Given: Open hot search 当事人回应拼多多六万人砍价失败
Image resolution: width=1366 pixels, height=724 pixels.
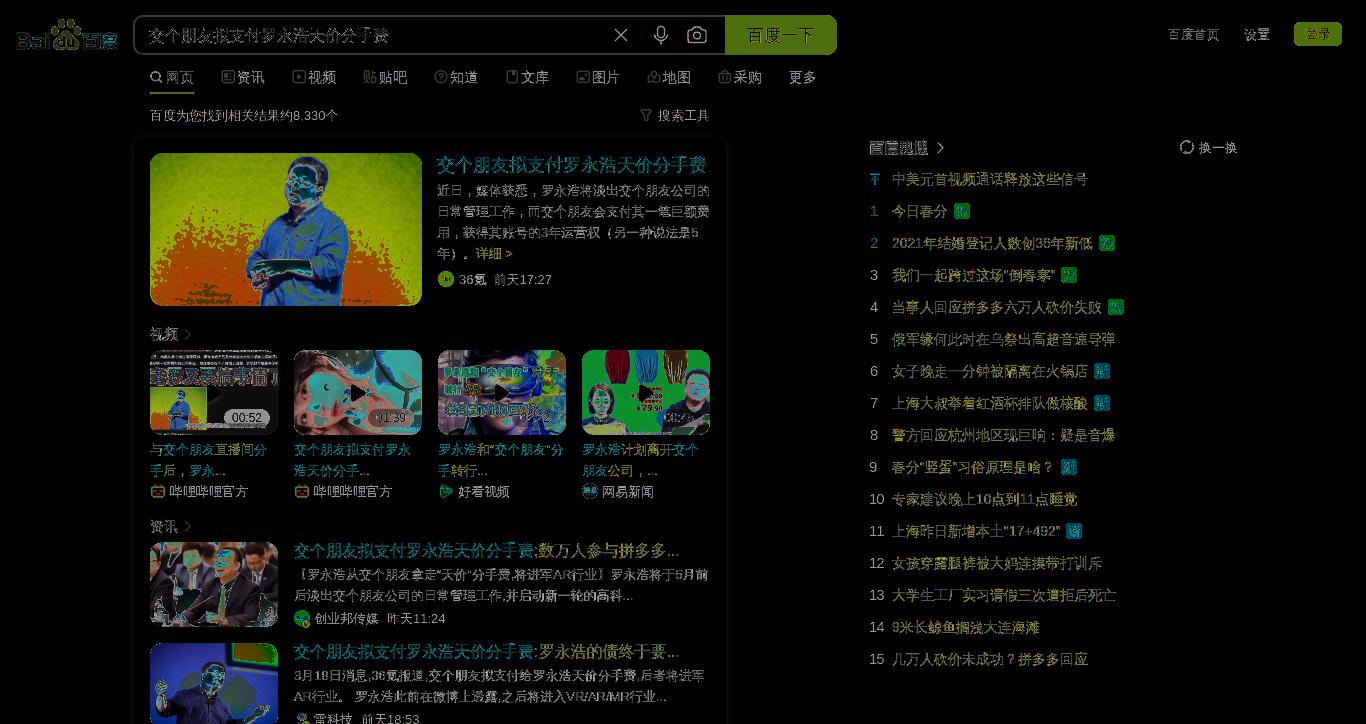Looking at the screenshot, I should coord(996,307).
